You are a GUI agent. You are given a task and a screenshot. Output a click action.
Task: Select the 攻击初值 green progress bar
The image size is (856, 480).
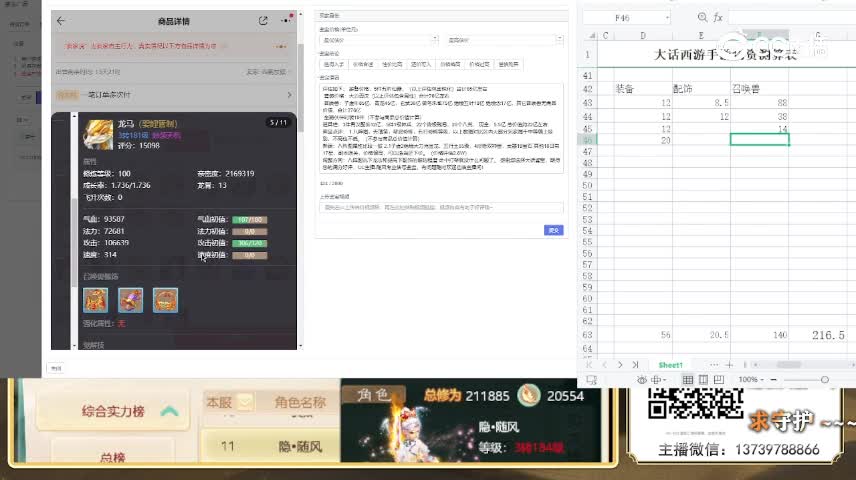[249, 243]
